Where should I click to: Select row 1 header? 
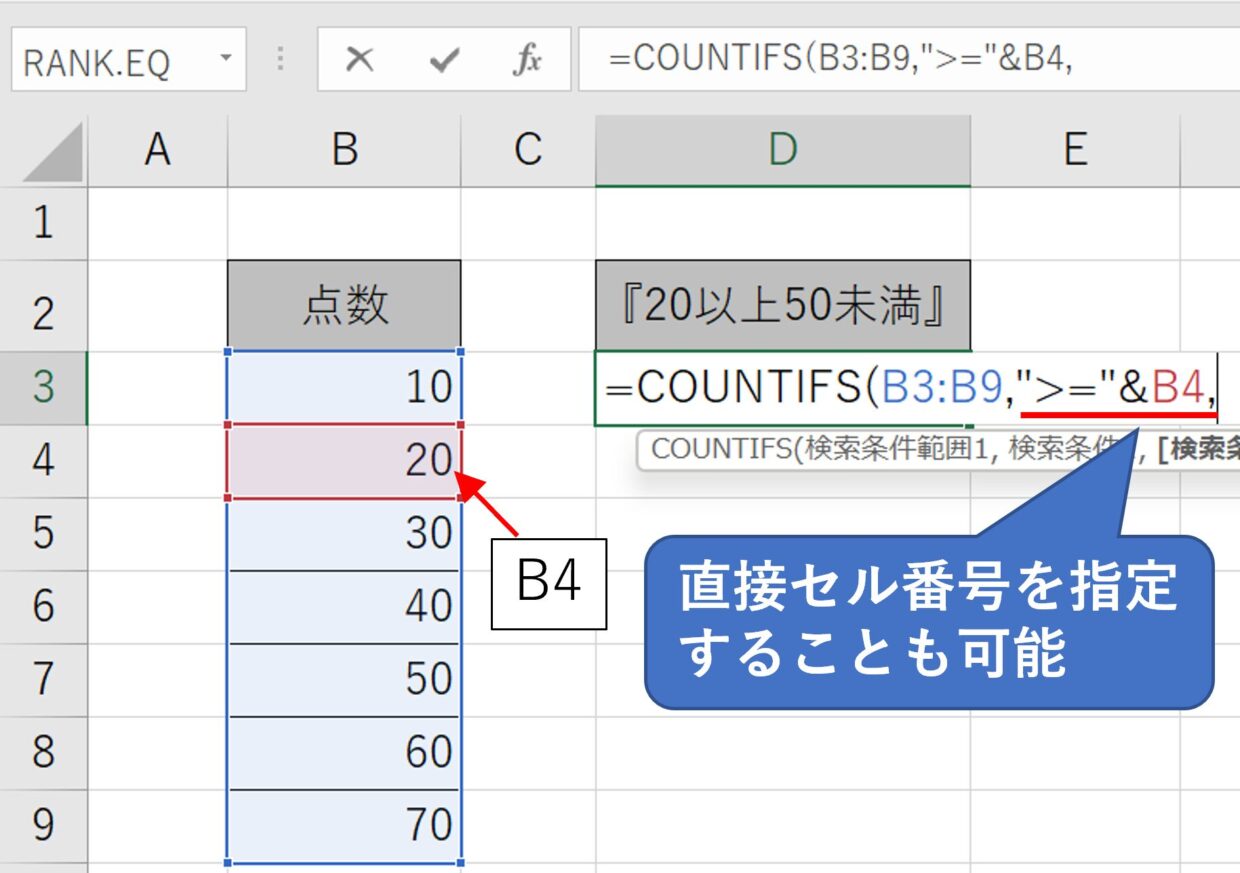(43, 223)
